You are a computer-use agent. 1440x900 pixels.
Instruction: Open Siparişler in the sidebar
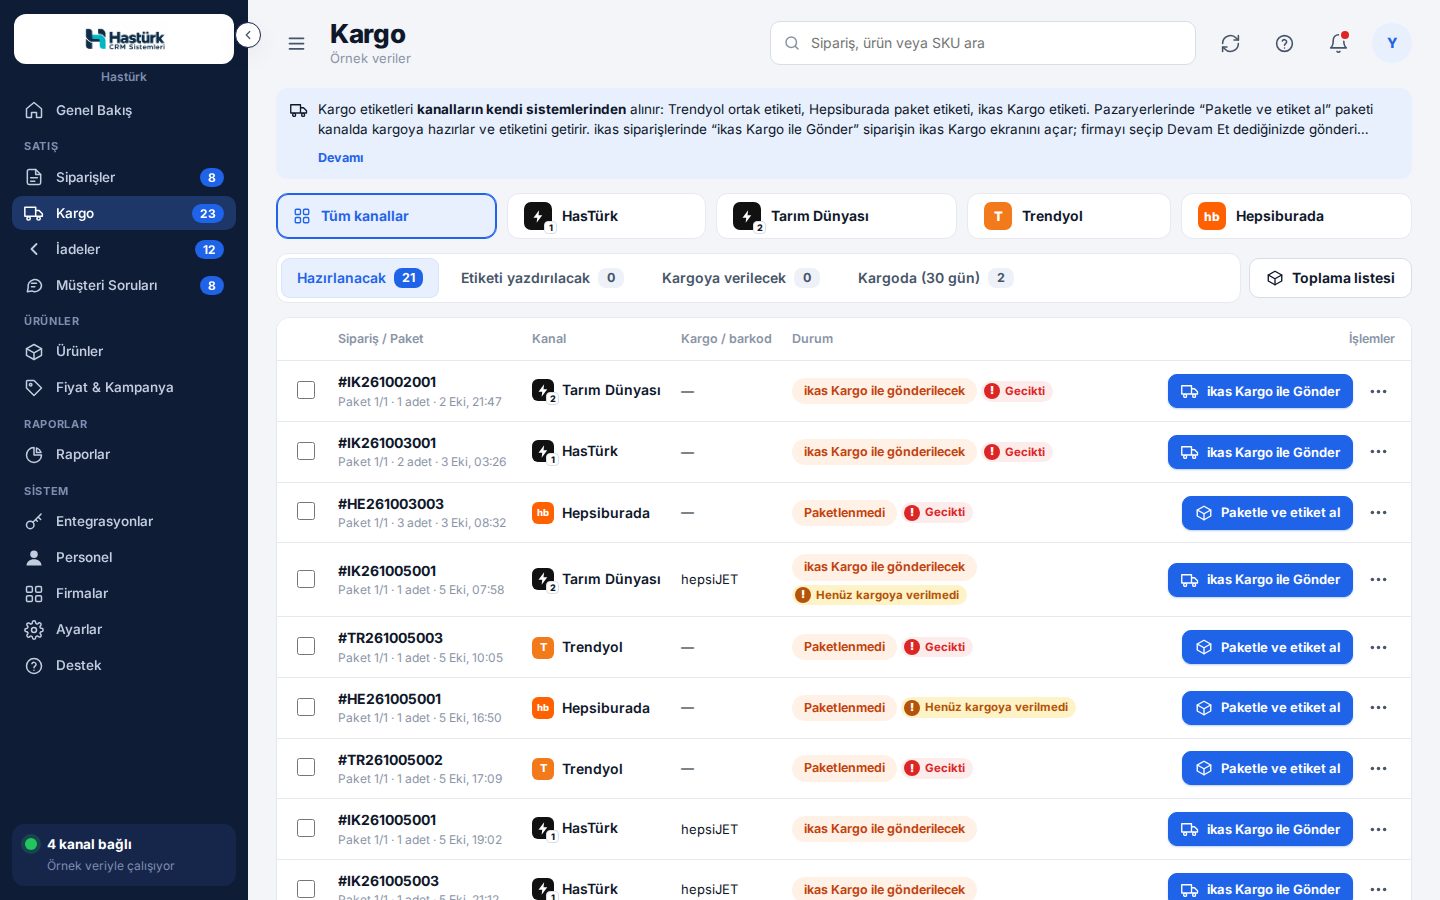(x=124, y=177)
